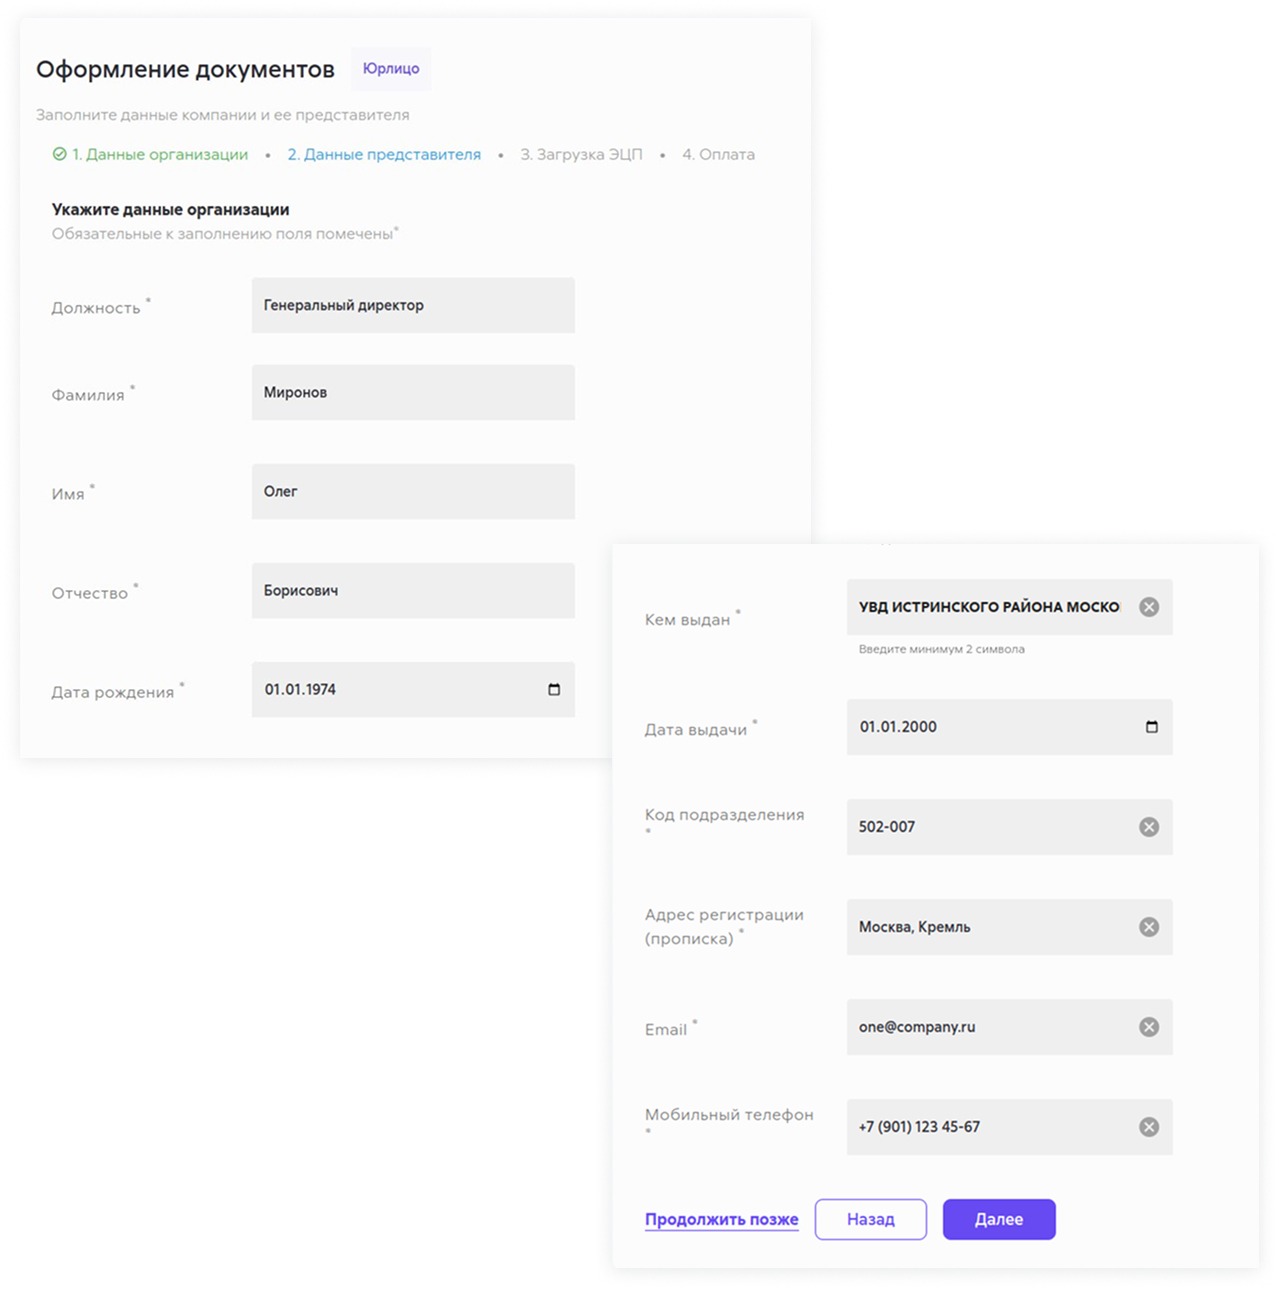This screenshot has width=1279, height=1290.
Task: Click the Email field with one@company.ru
Action: click(x=1009, y=1027)
